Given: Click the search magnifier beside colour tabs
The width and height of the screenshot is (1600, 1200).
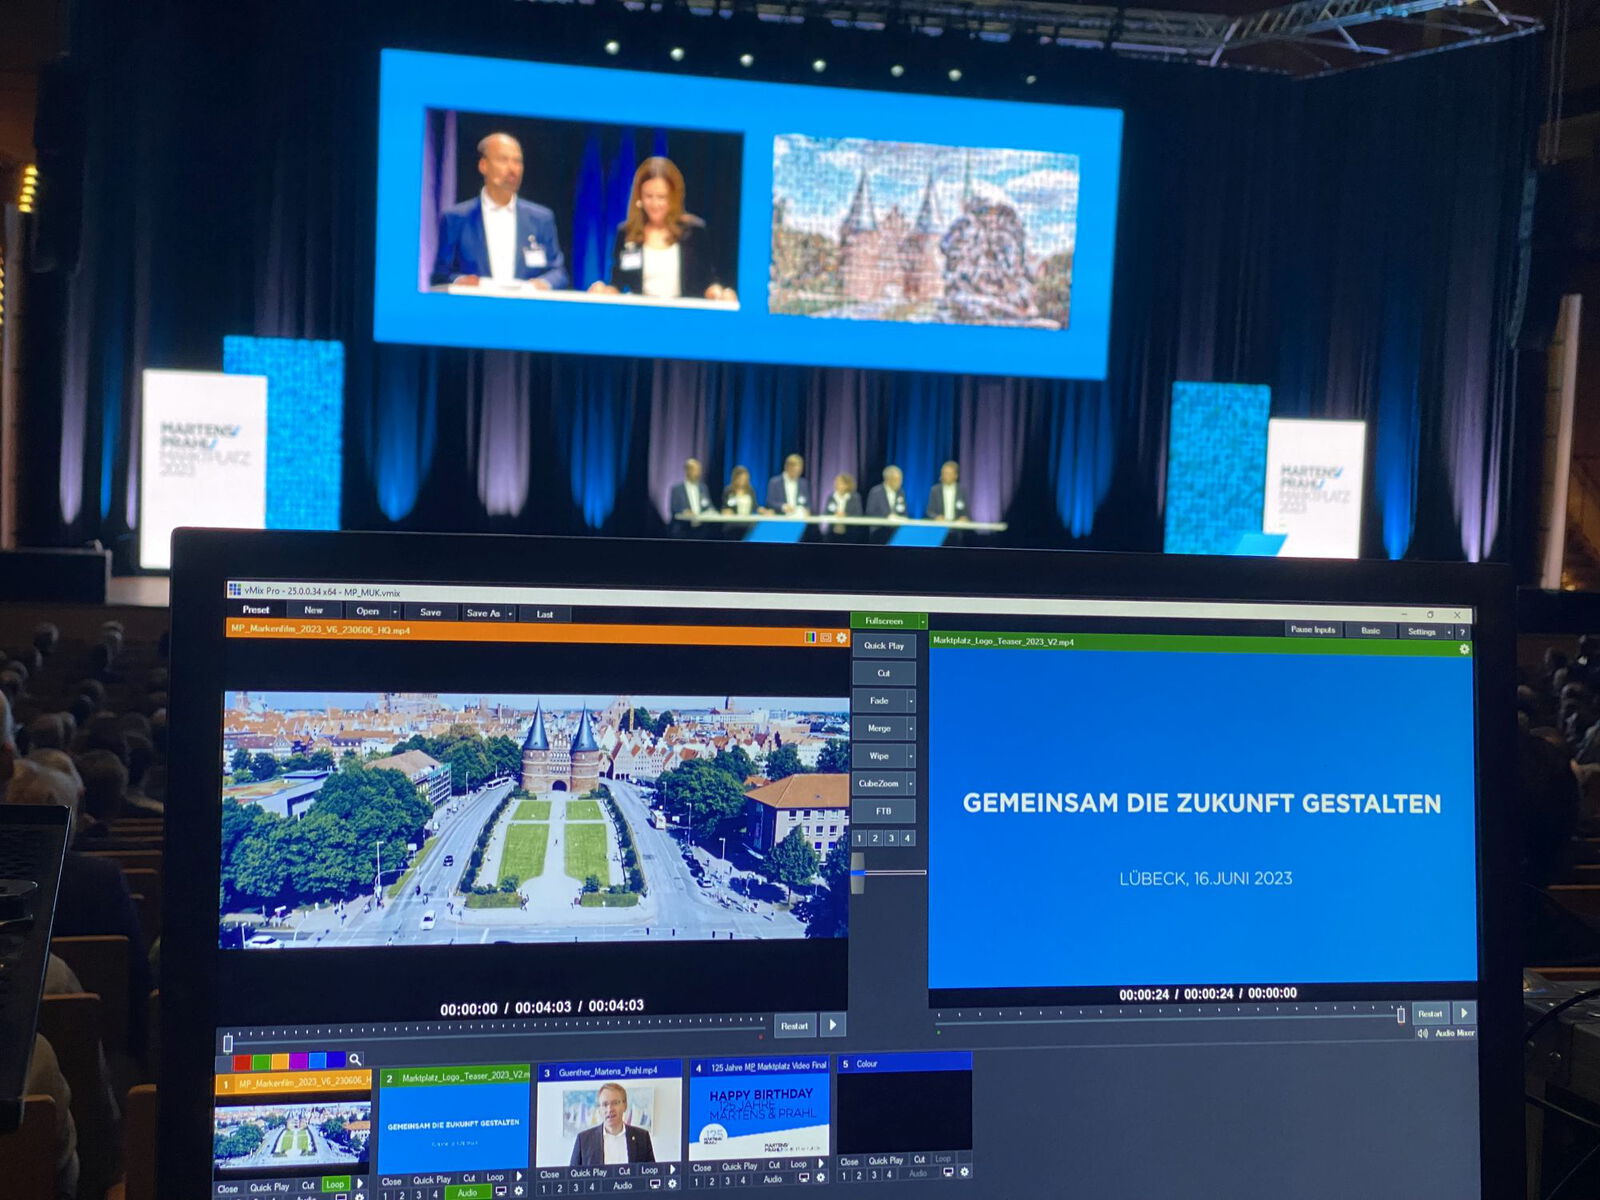Looking at the screenshot, I should click(x=355, y=1060).
